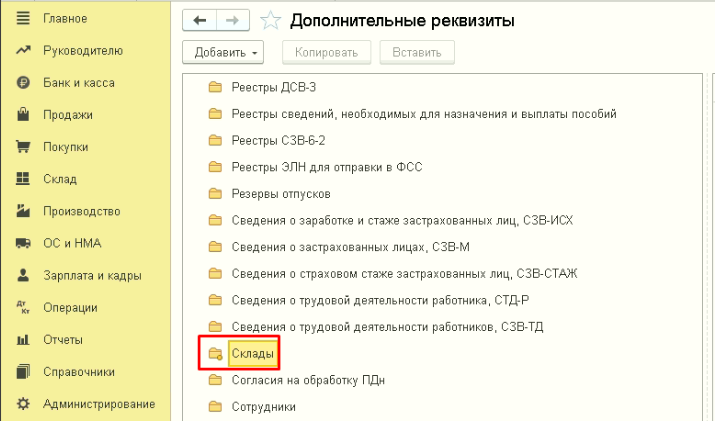
Task: Select the Сотрудники row
Action: (x=263, y=406)
